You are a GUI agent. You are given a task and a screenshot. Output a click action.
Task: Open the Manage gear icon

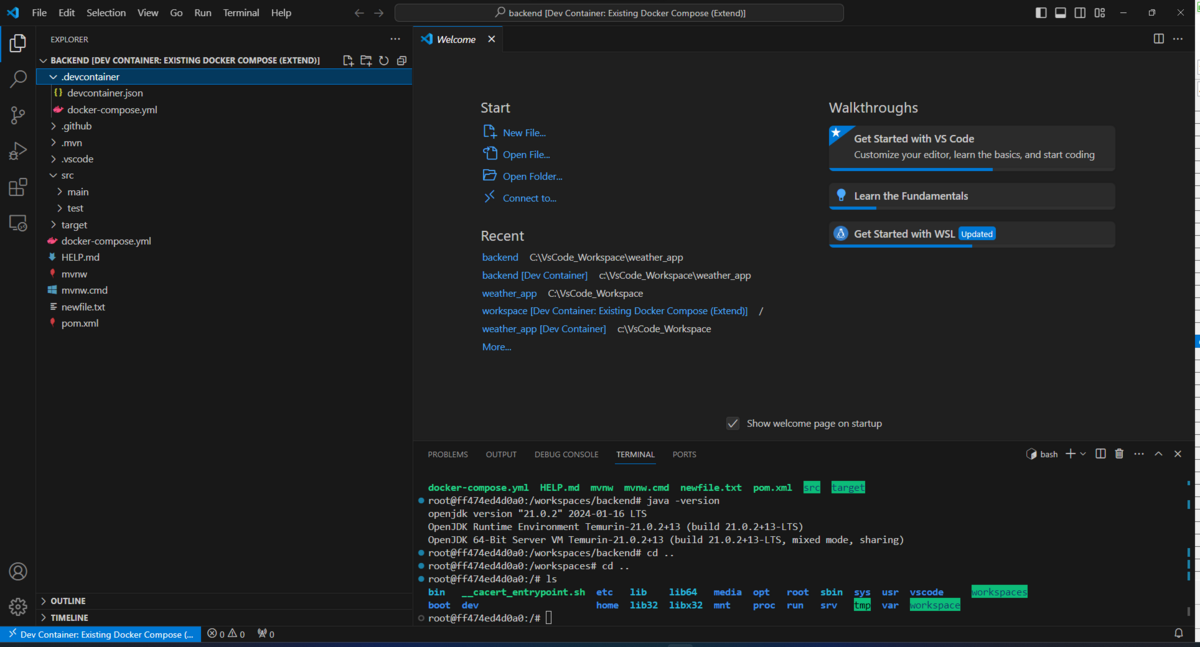(x=18, y=606)
